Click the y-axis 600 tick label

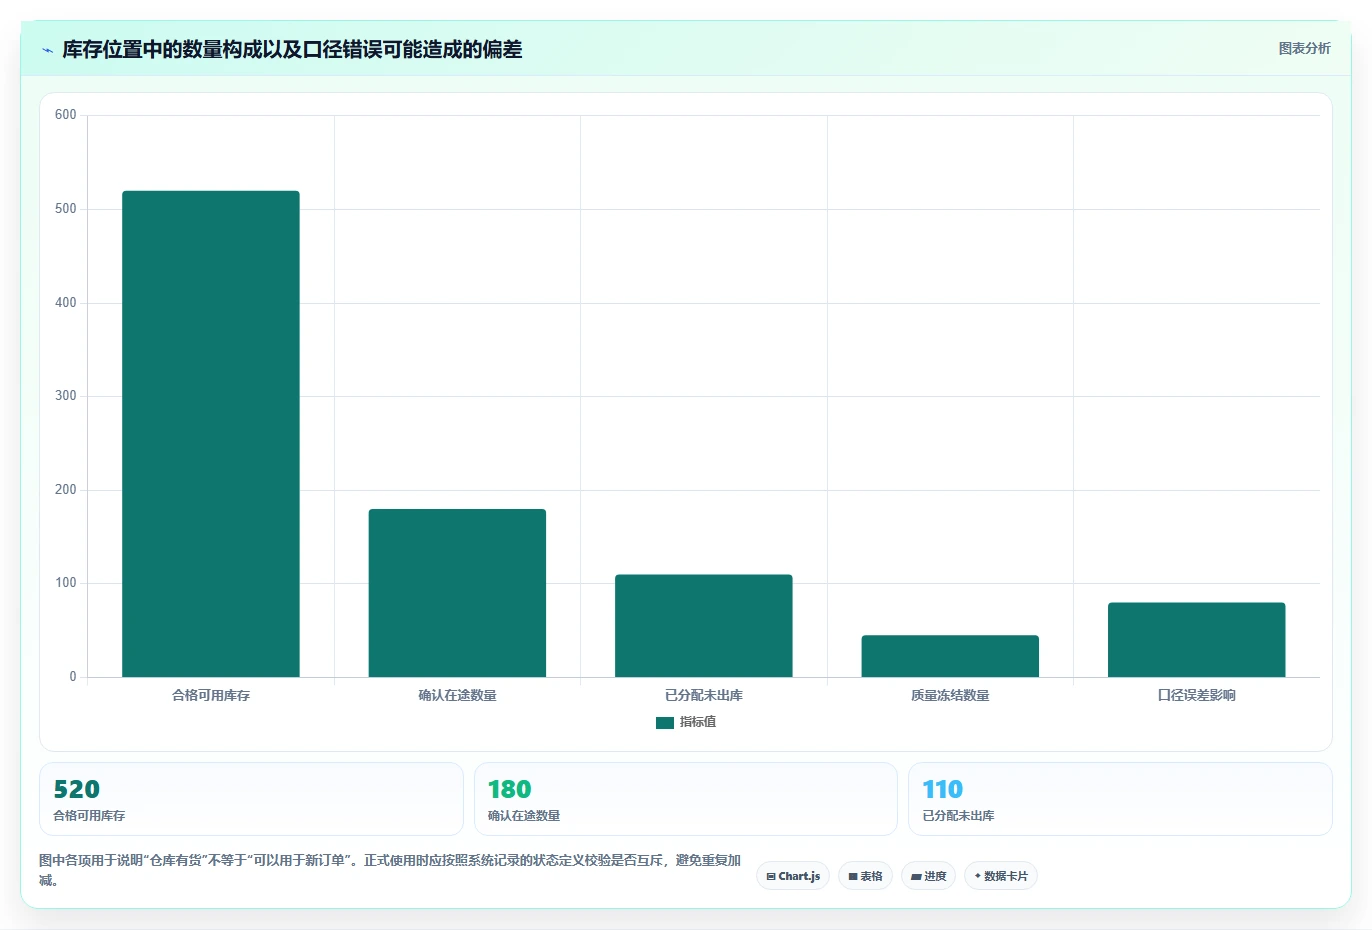pyautogui.click(x=66, y=115)
